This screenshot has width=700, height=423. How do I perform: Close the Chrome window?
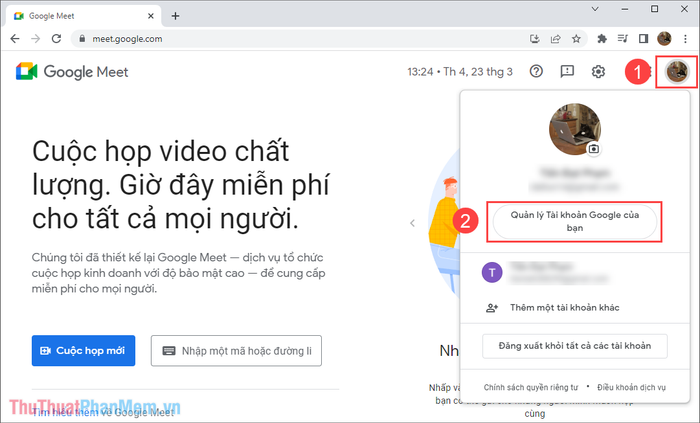[x=684, y=9]
